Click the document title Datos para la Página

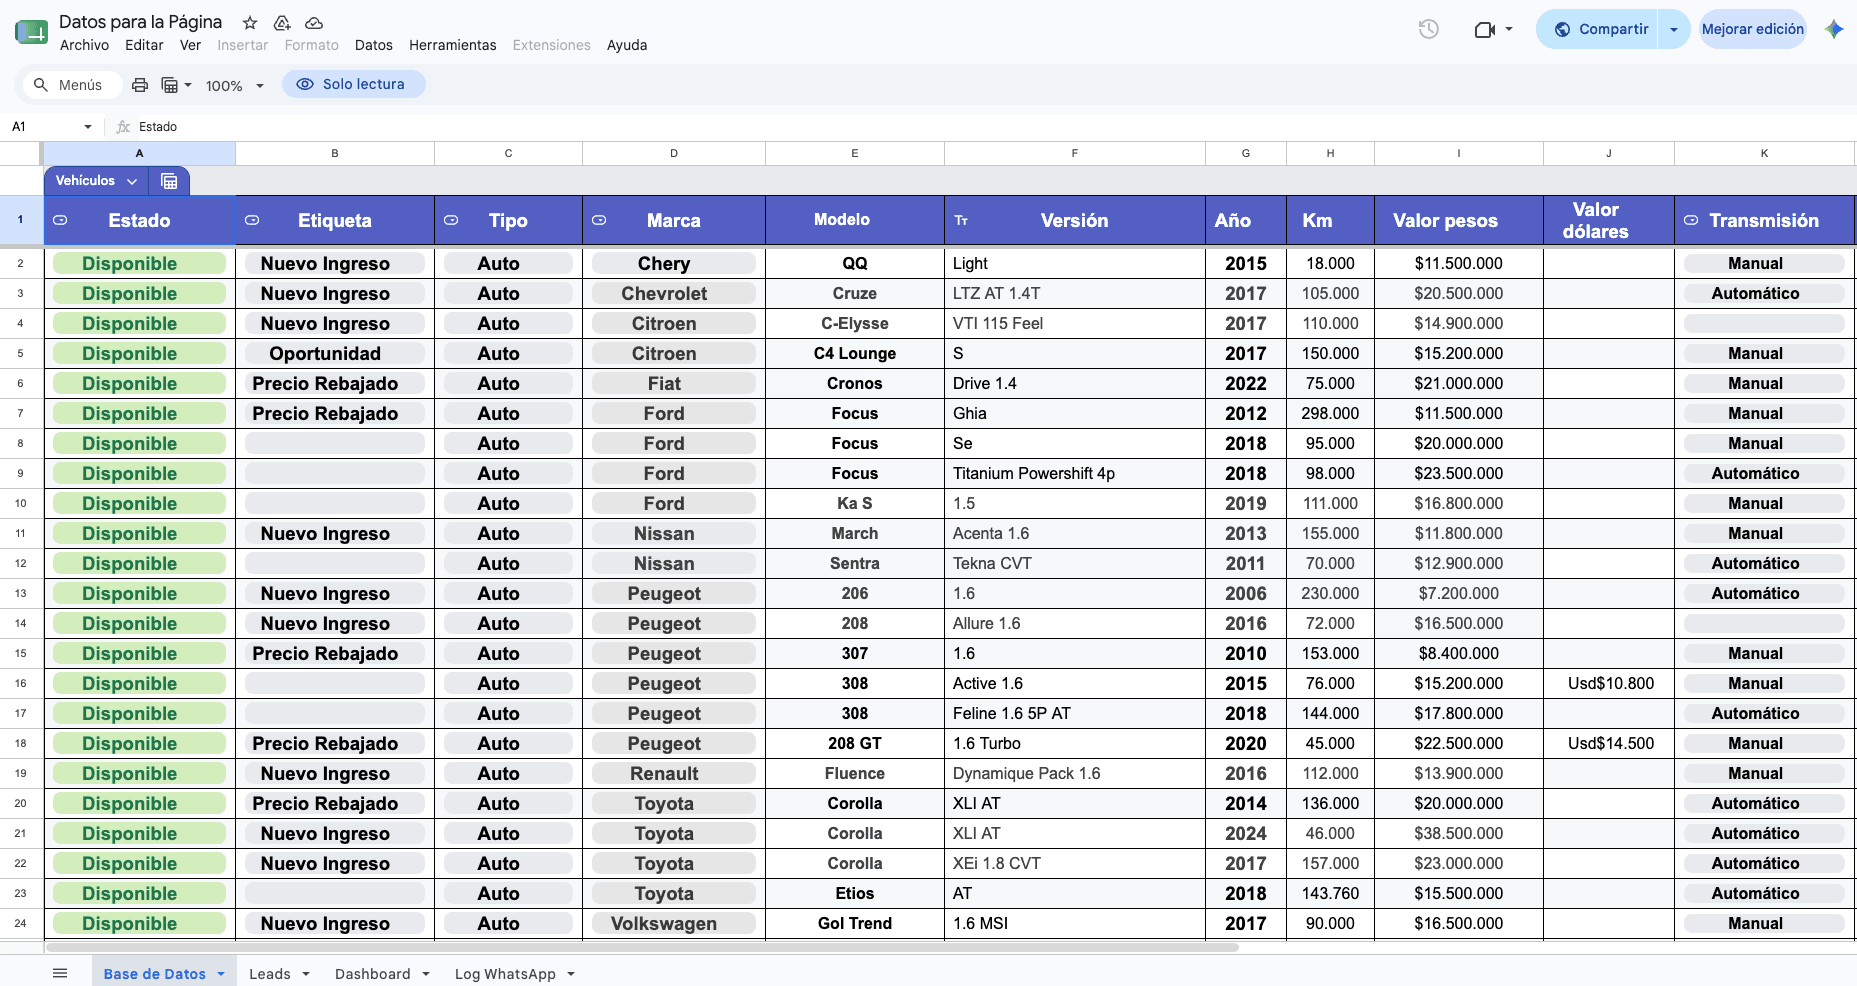point(140,22)
